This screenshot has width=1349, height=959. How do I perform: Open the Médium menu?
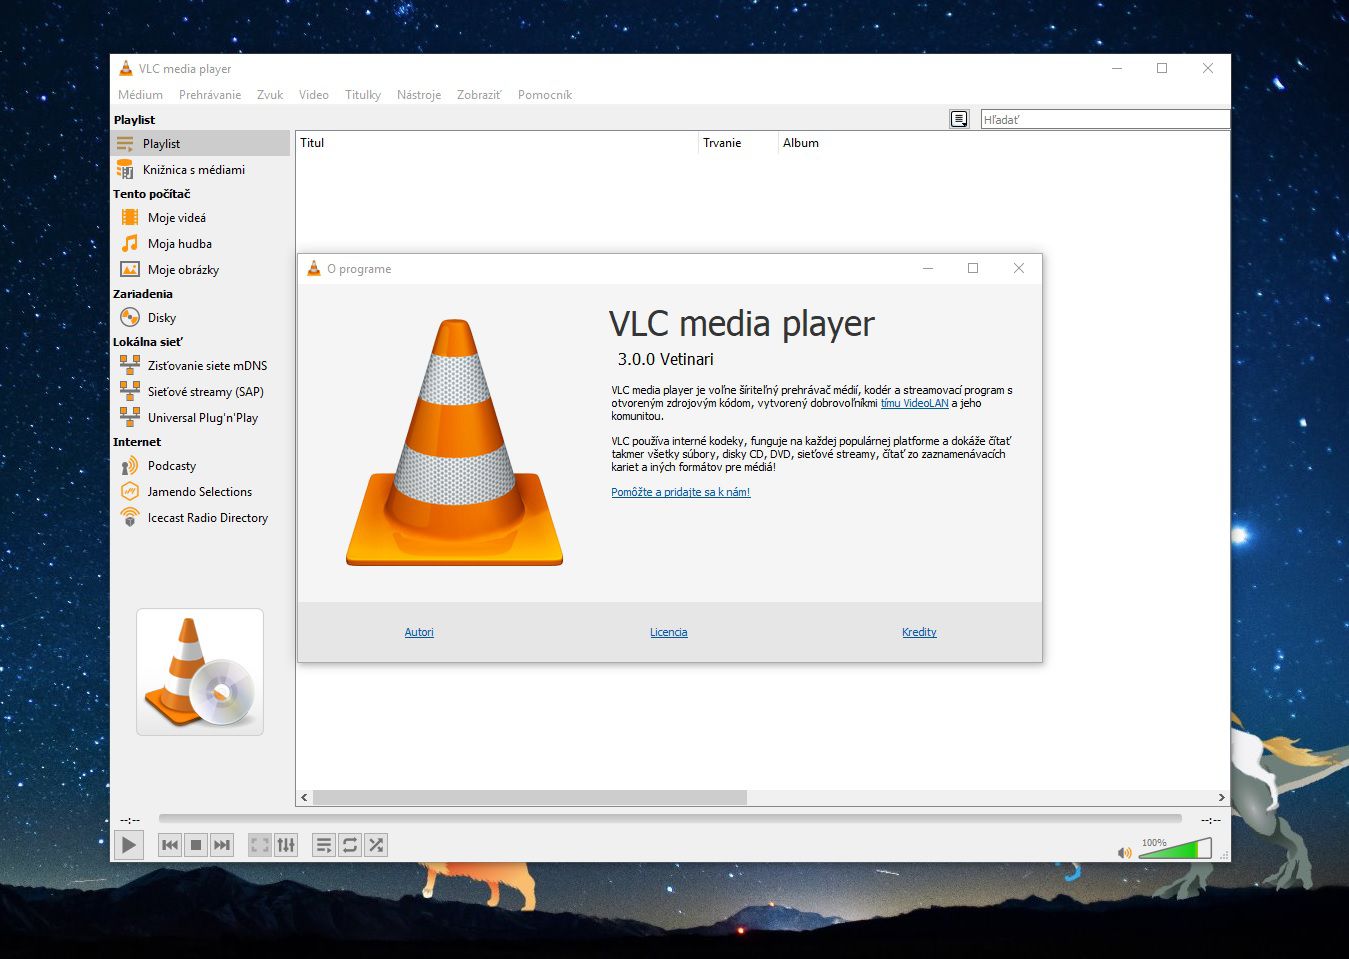pos(140,95)
